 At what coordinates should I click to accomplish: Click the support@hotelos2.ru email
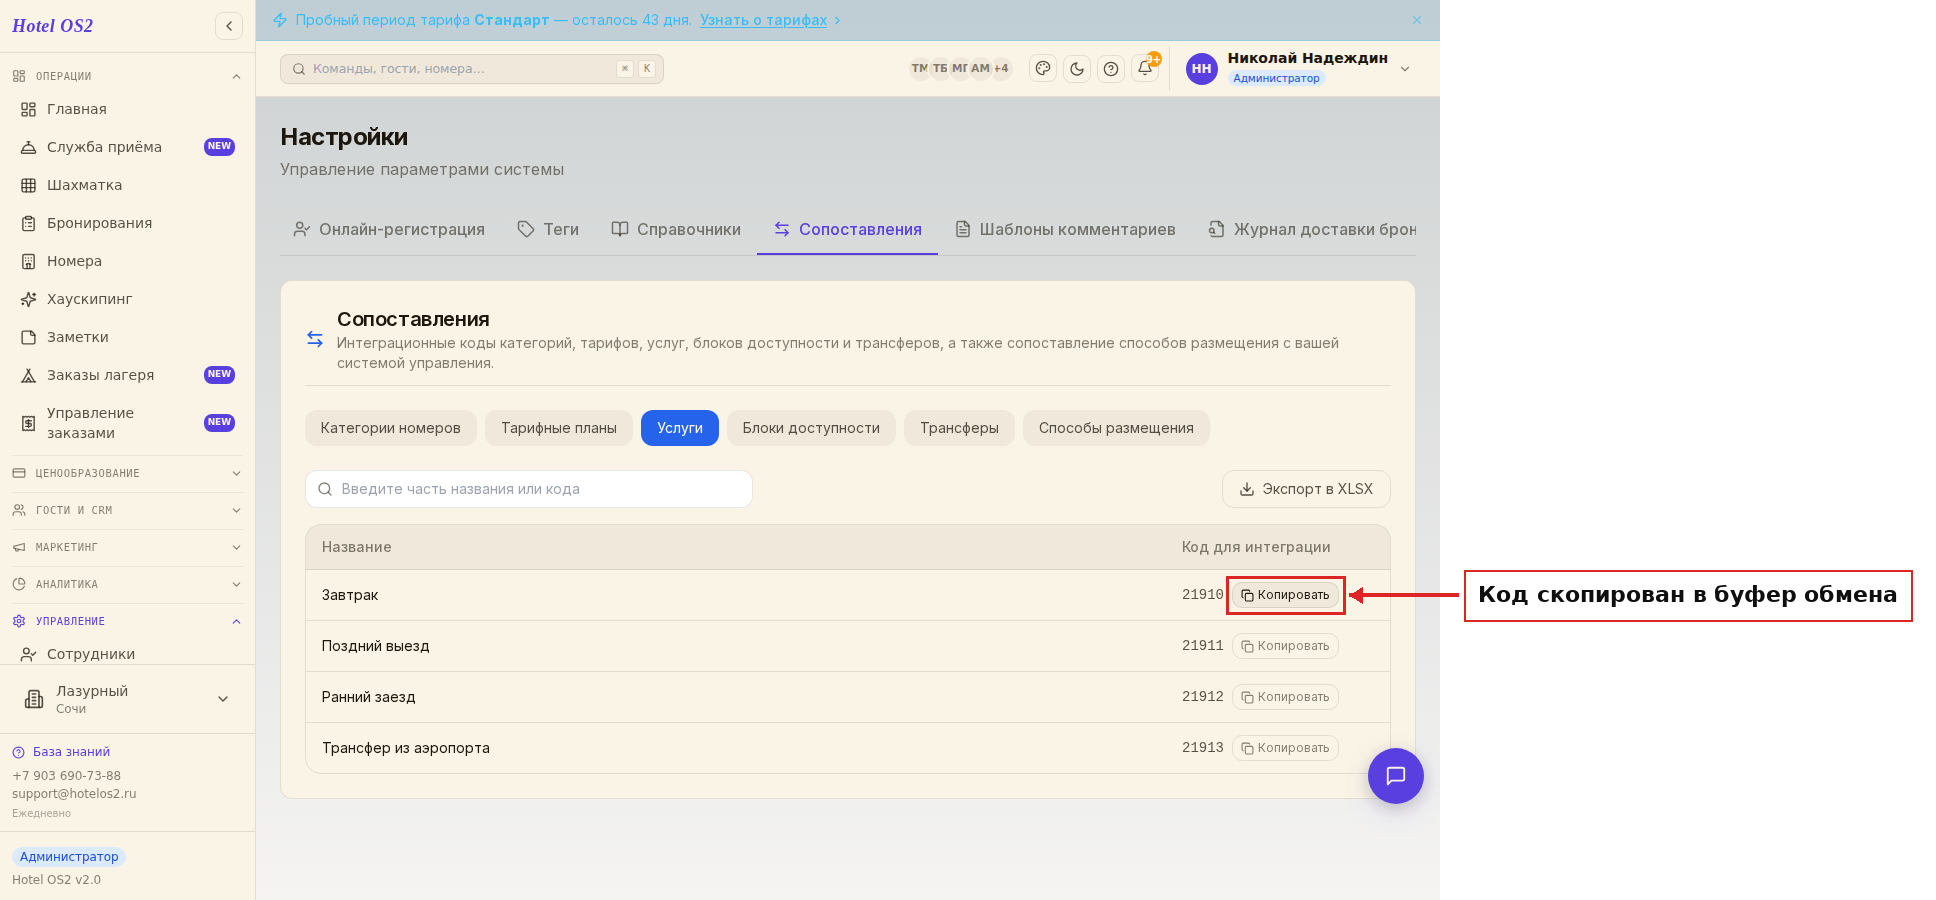coord(74,794)
